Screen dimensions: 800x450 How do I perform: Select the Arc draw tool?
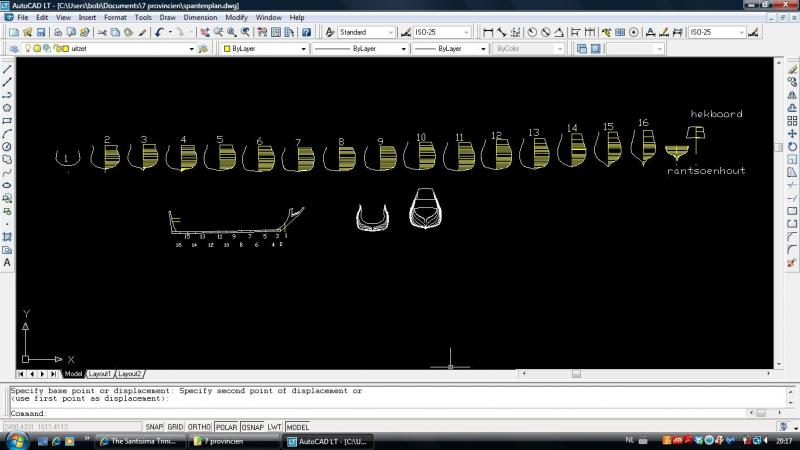(x=7, y=134)
